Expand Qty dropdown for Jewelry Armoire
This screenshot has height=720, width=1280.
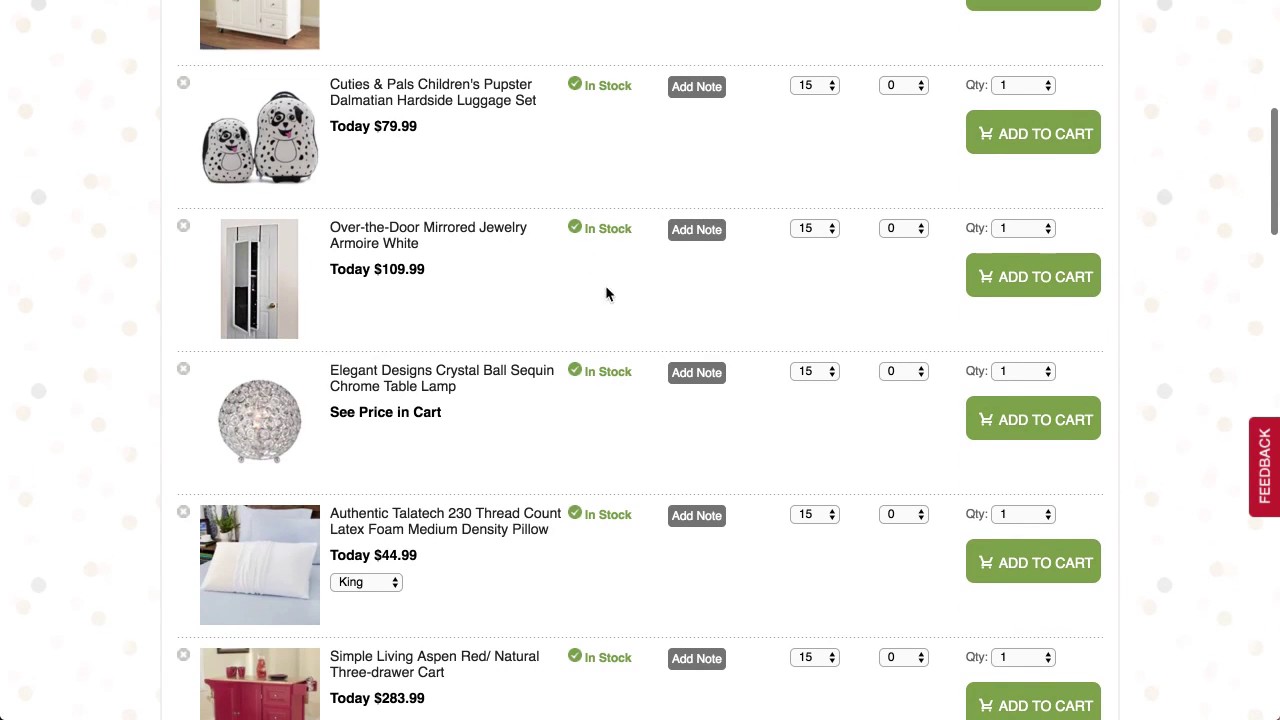click(x=1023, y=229)
